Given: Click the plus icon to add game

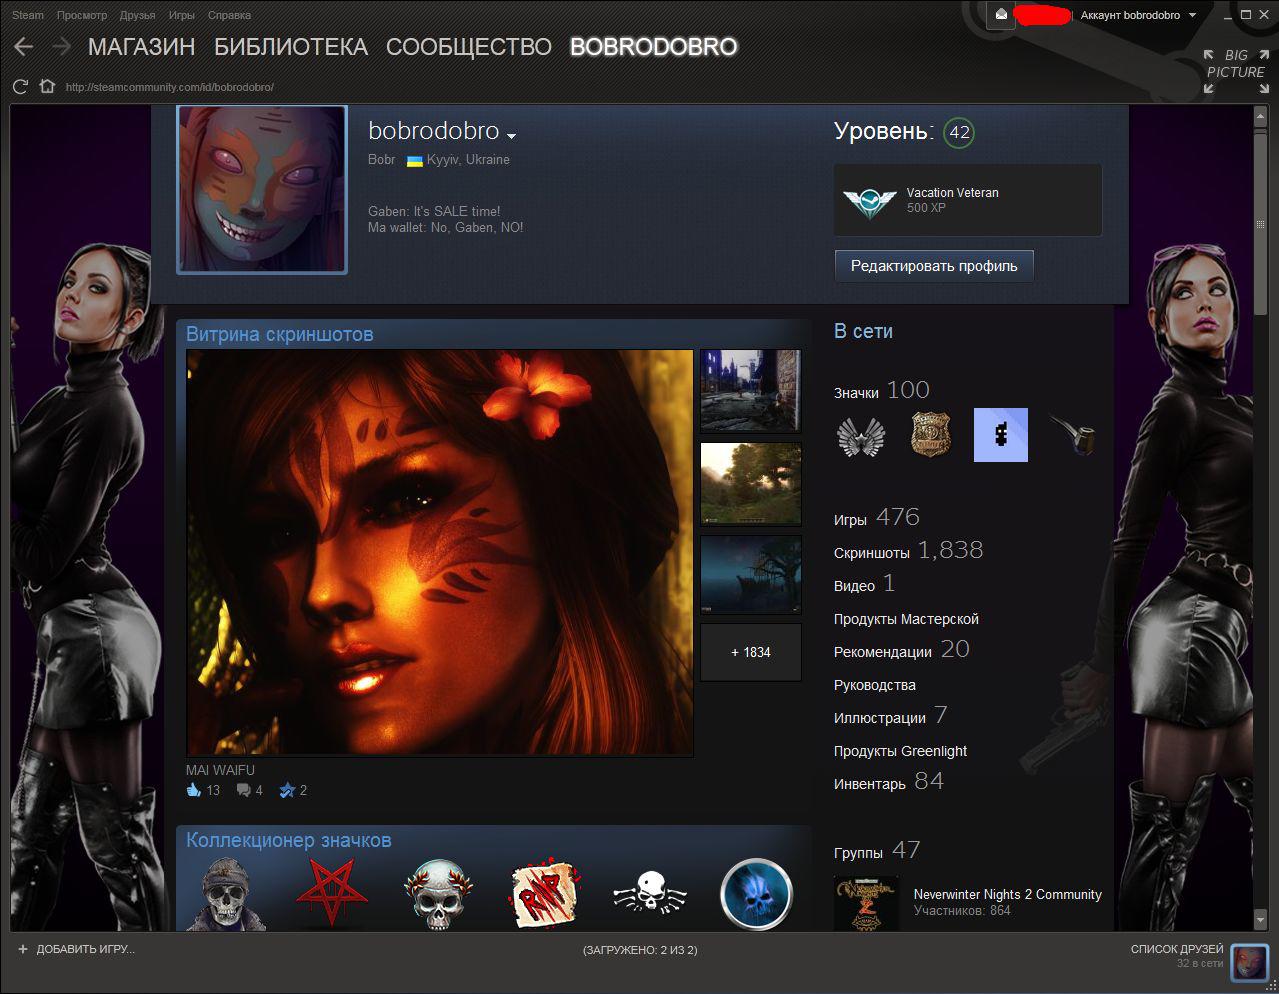Looking at the screenshot, I should click(23, 949).
